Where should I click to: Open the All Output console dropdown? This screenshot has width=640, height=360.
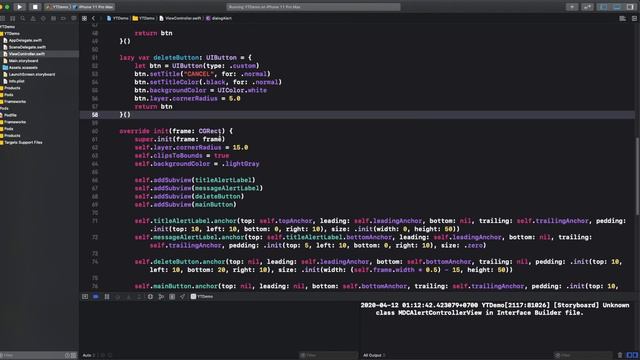[x=374, y=356]
